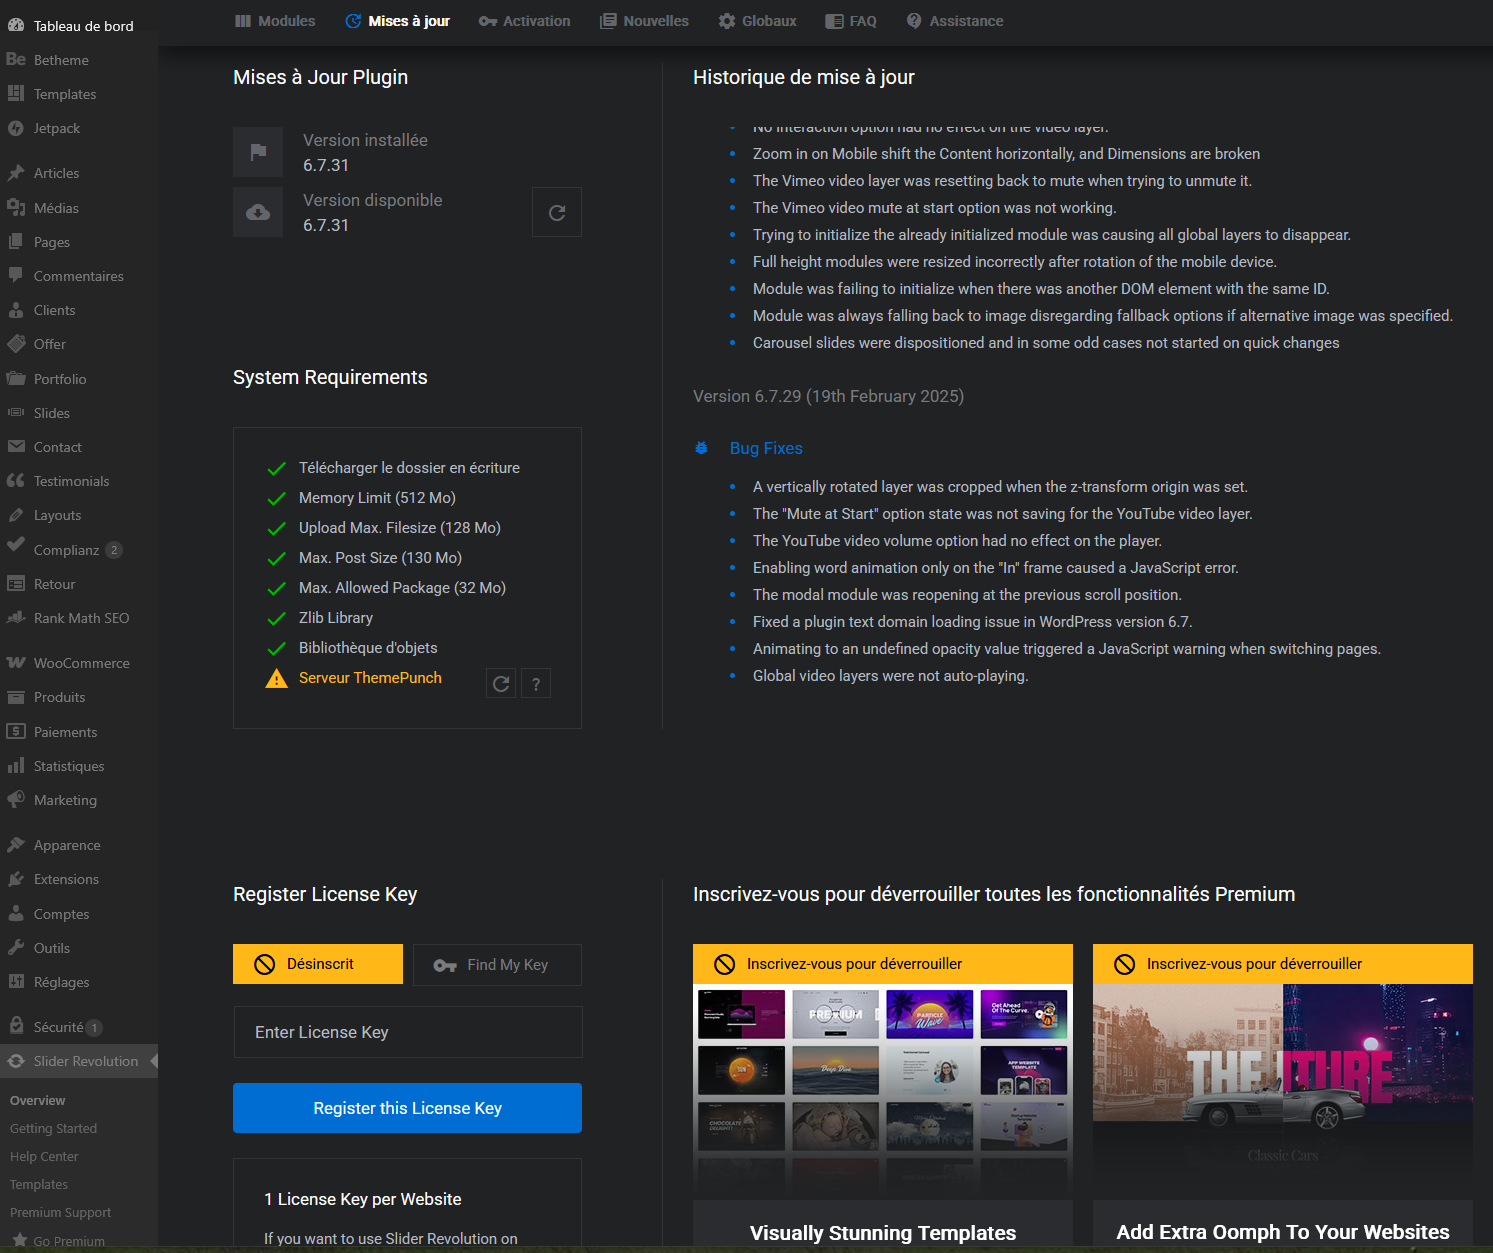
Task: Click the refresh icon beside Version disponible
Action: click(557, 212)
